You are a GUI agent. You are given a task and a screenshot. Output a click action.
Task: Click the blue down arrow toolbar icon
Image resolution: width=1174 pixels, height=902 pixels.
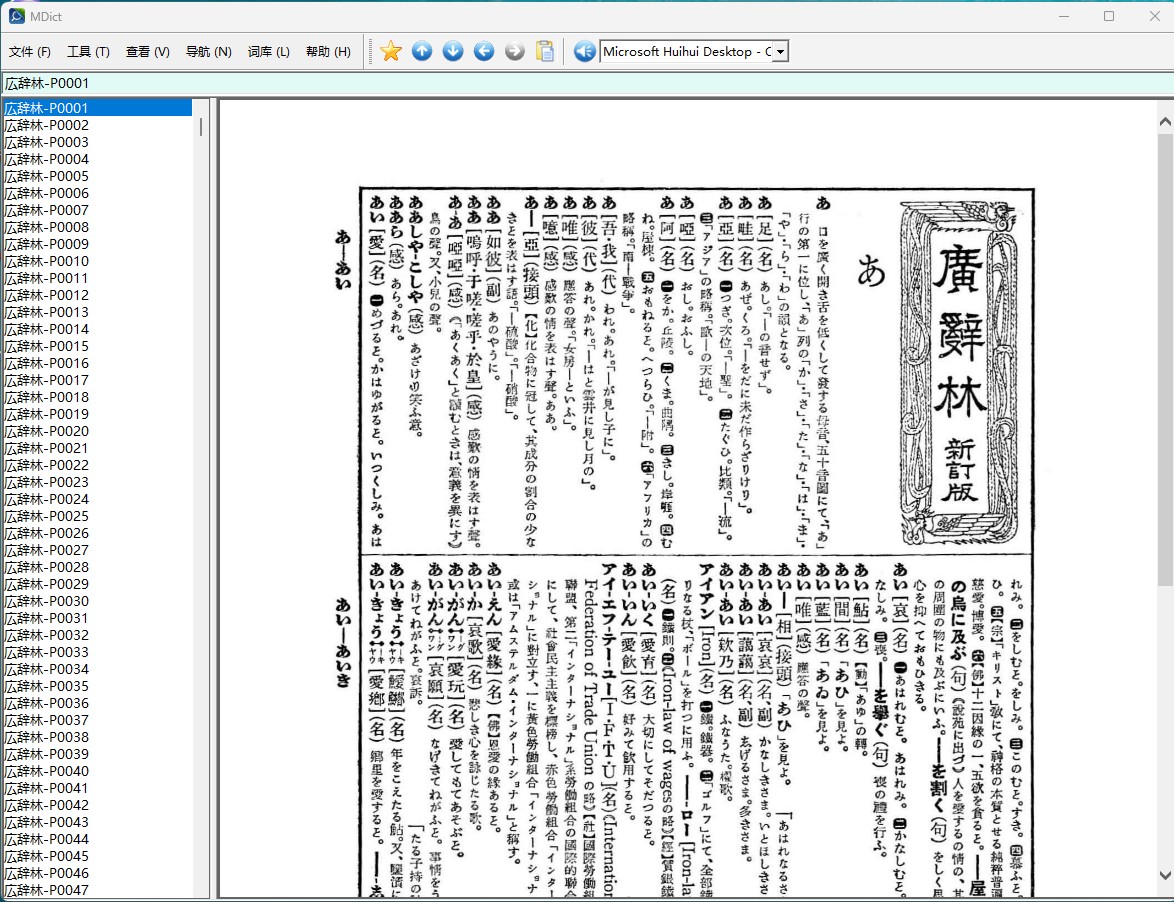coord(452,51)
